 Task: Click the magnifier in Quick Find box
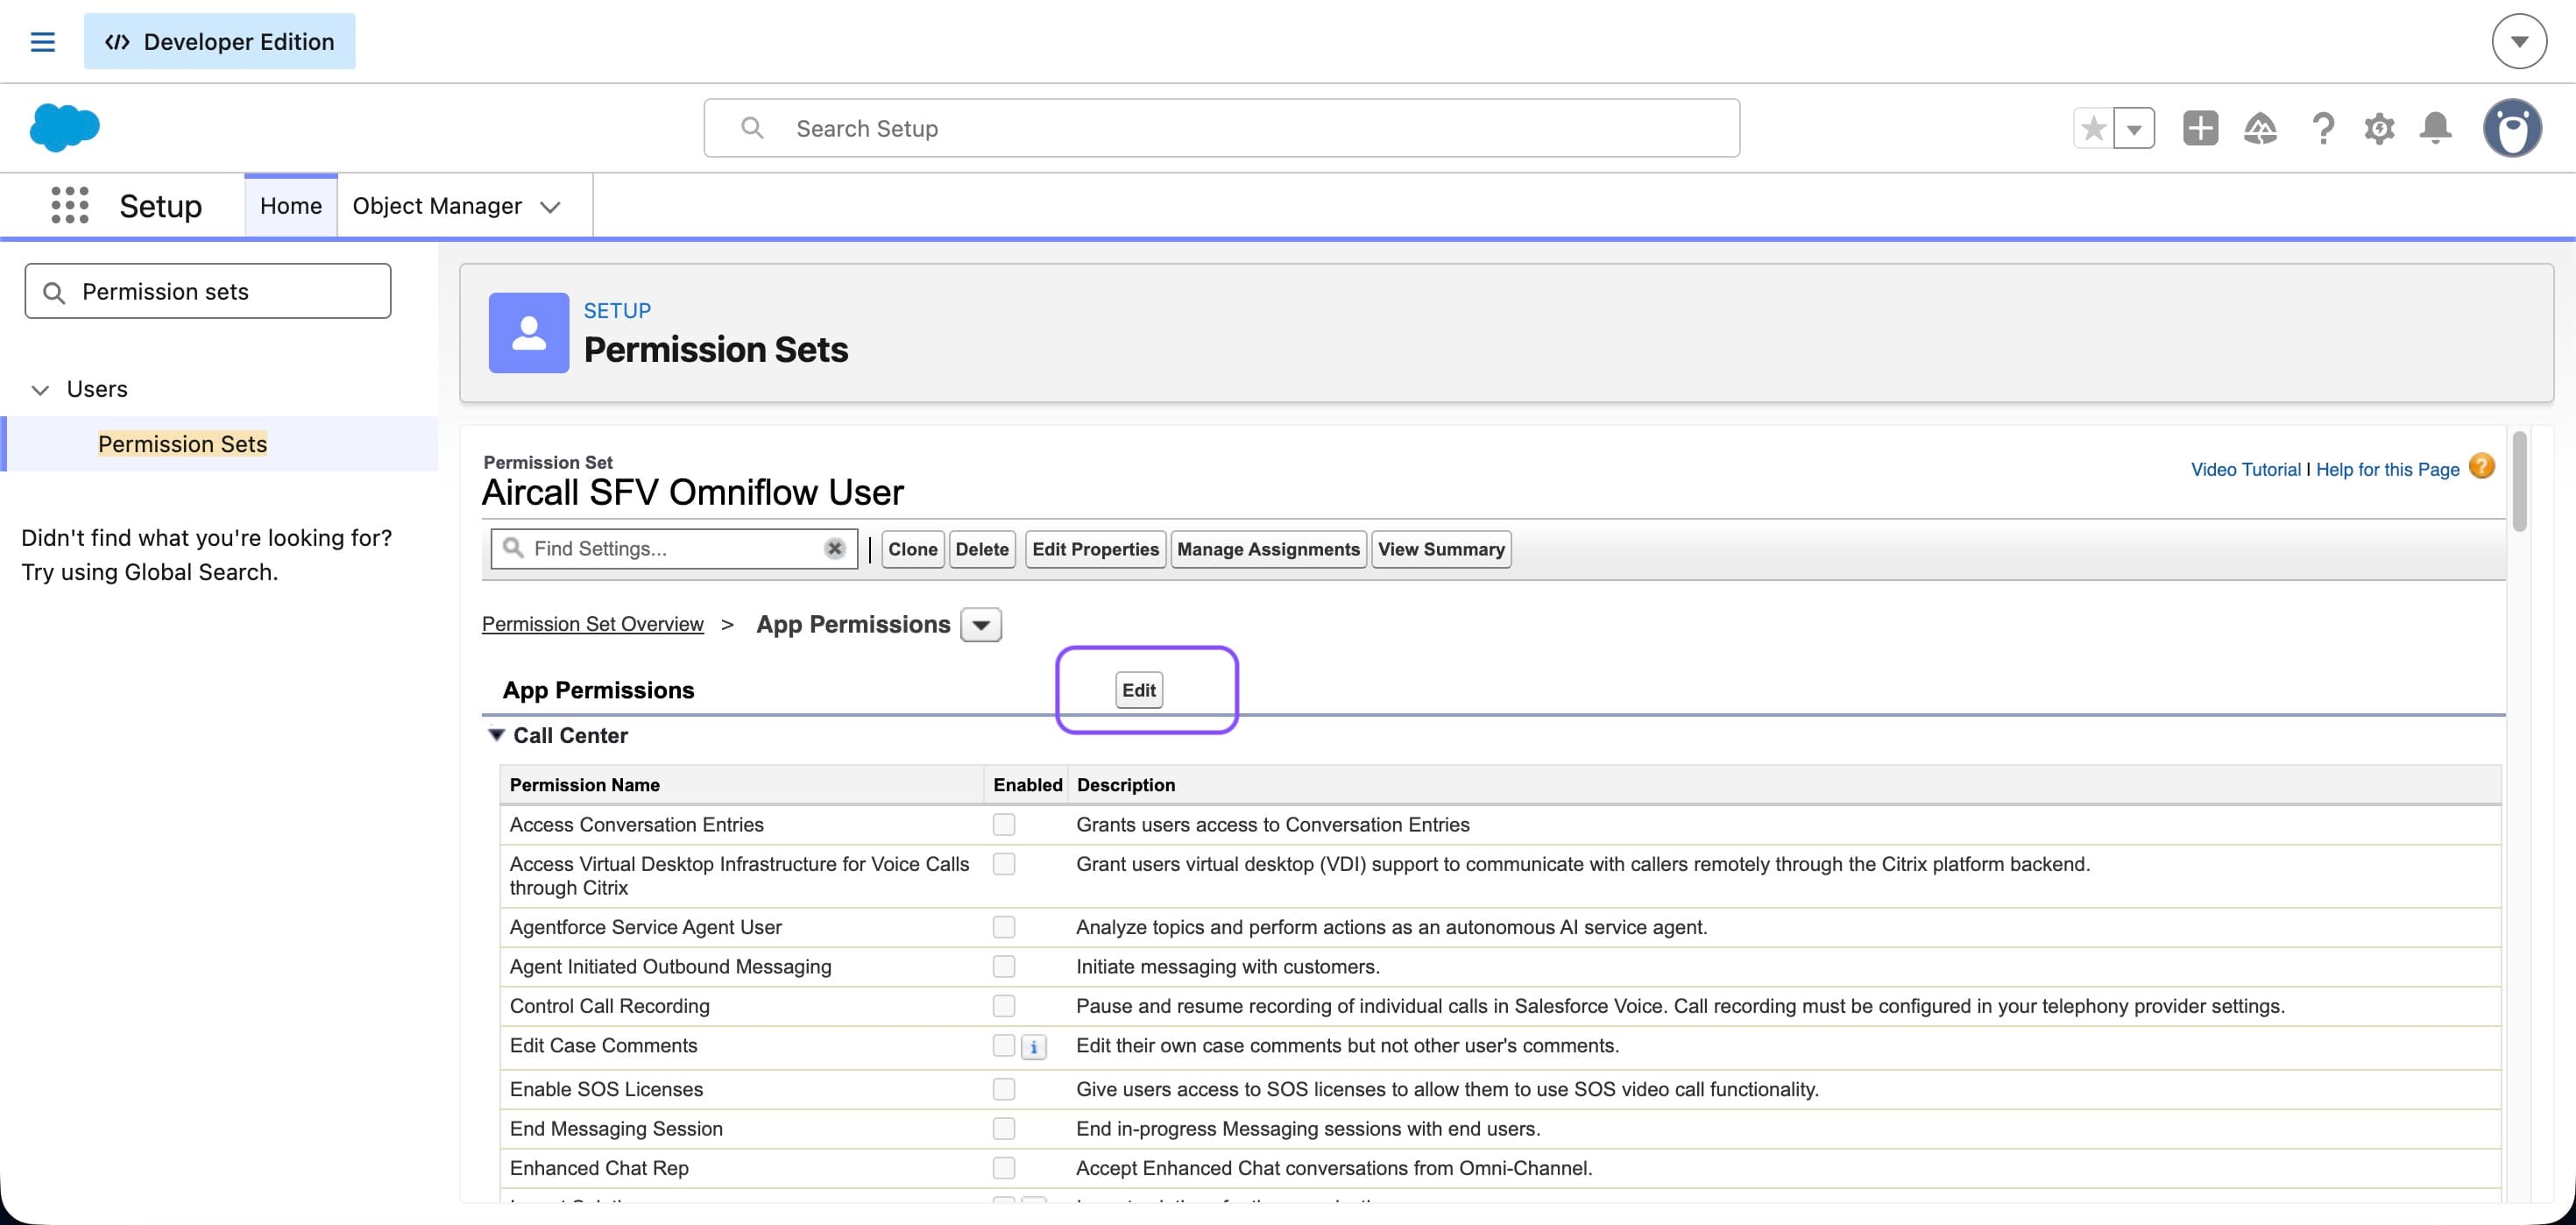tap(54, 292)
